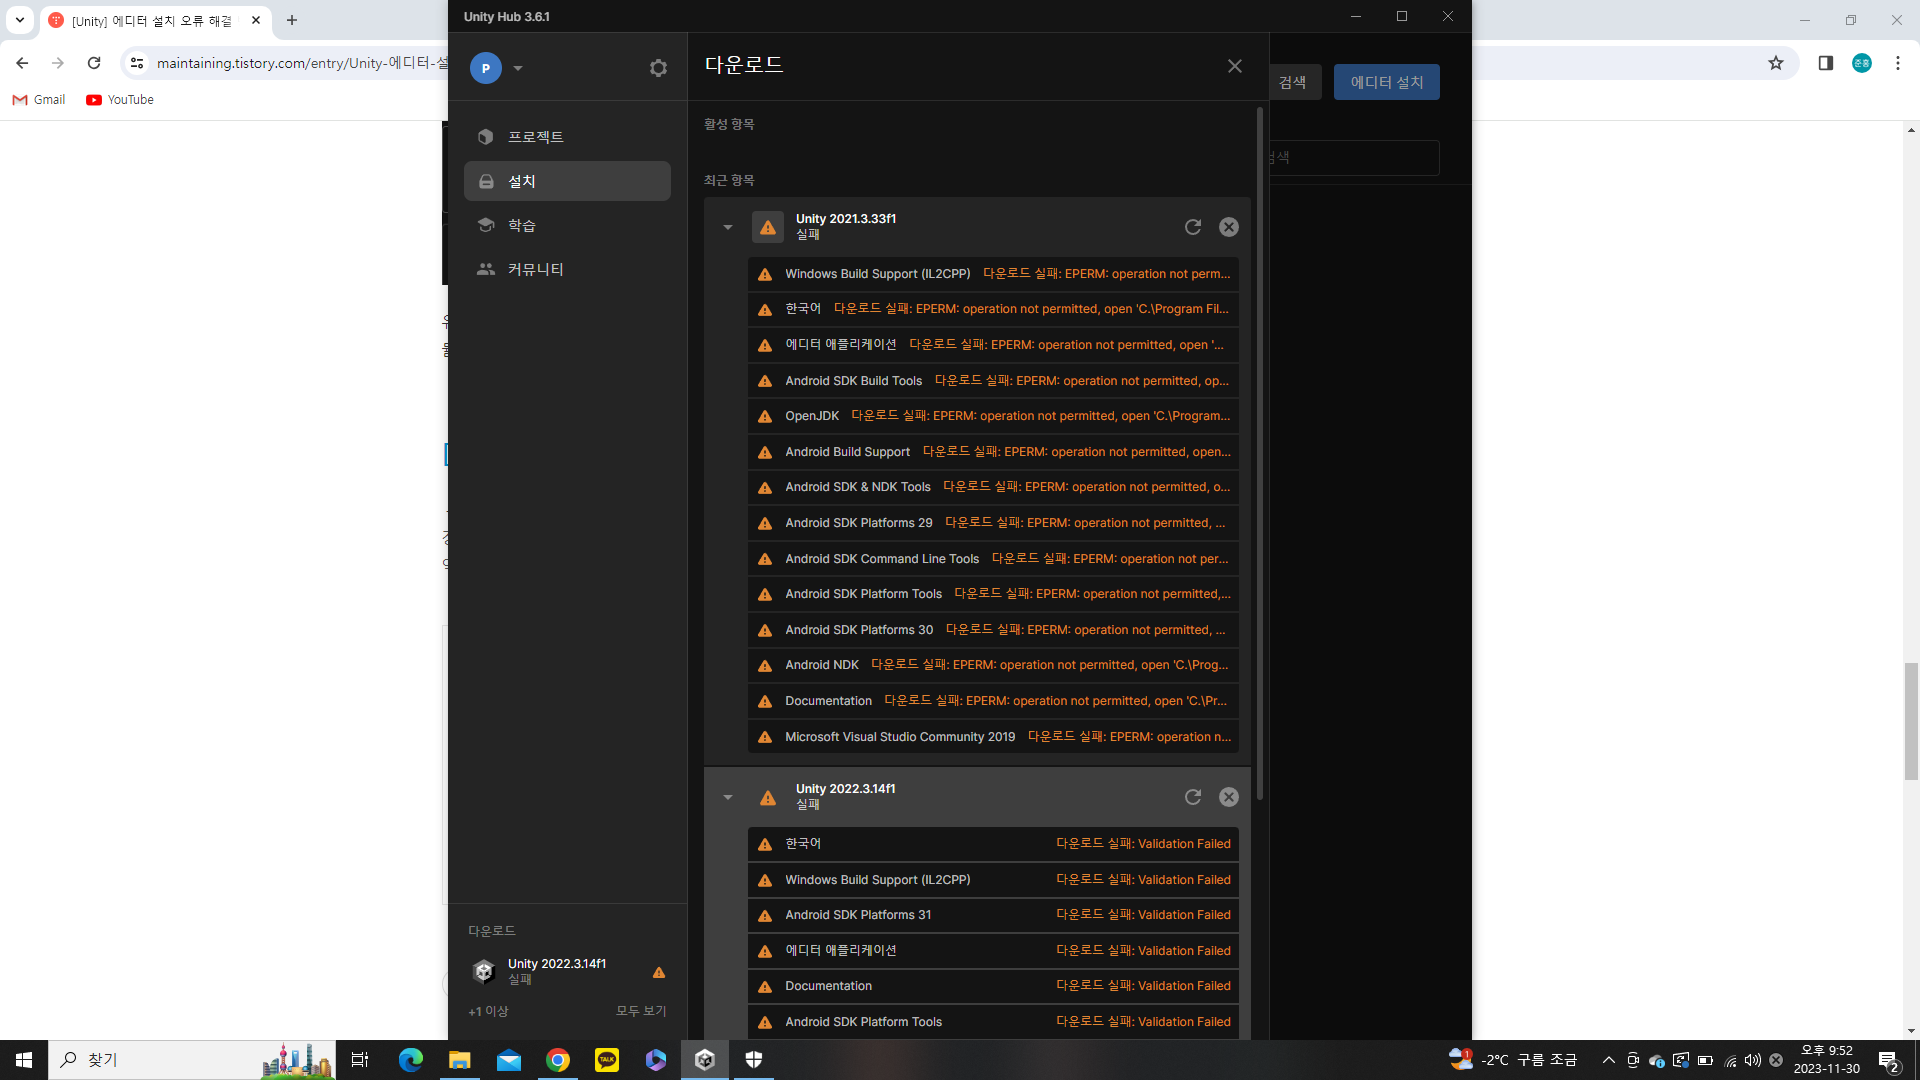Close the [Unity] 에디터 설치 오류 해결 tab
1920x1080 pixels.
click(x=256, y=20)
